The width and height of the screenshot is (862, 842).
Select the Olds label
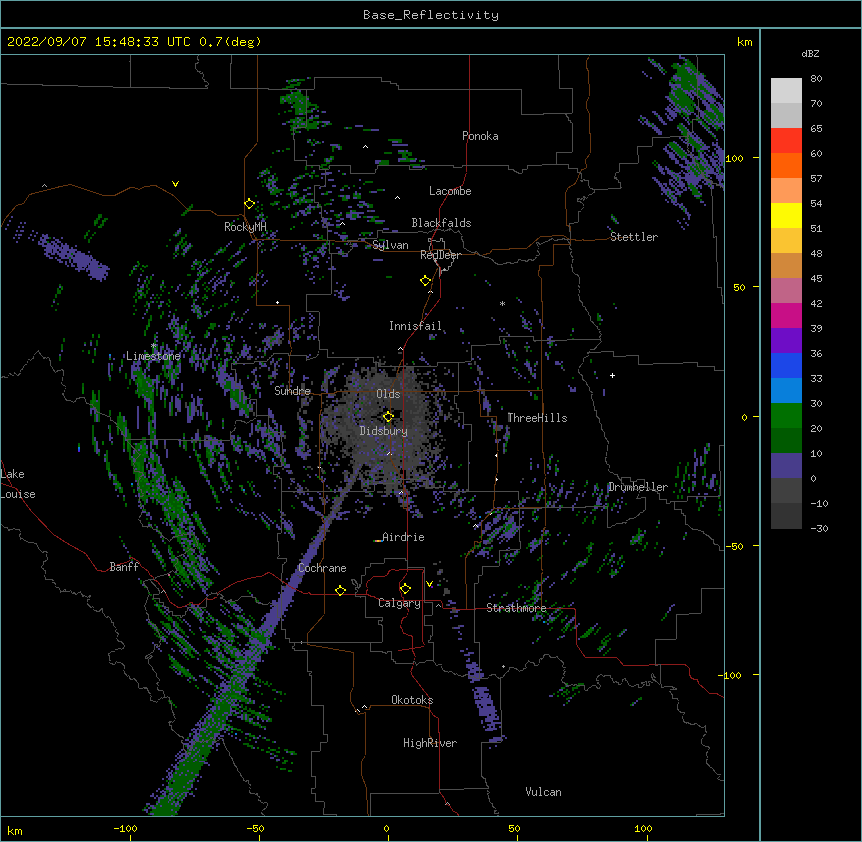coord(388,394)
